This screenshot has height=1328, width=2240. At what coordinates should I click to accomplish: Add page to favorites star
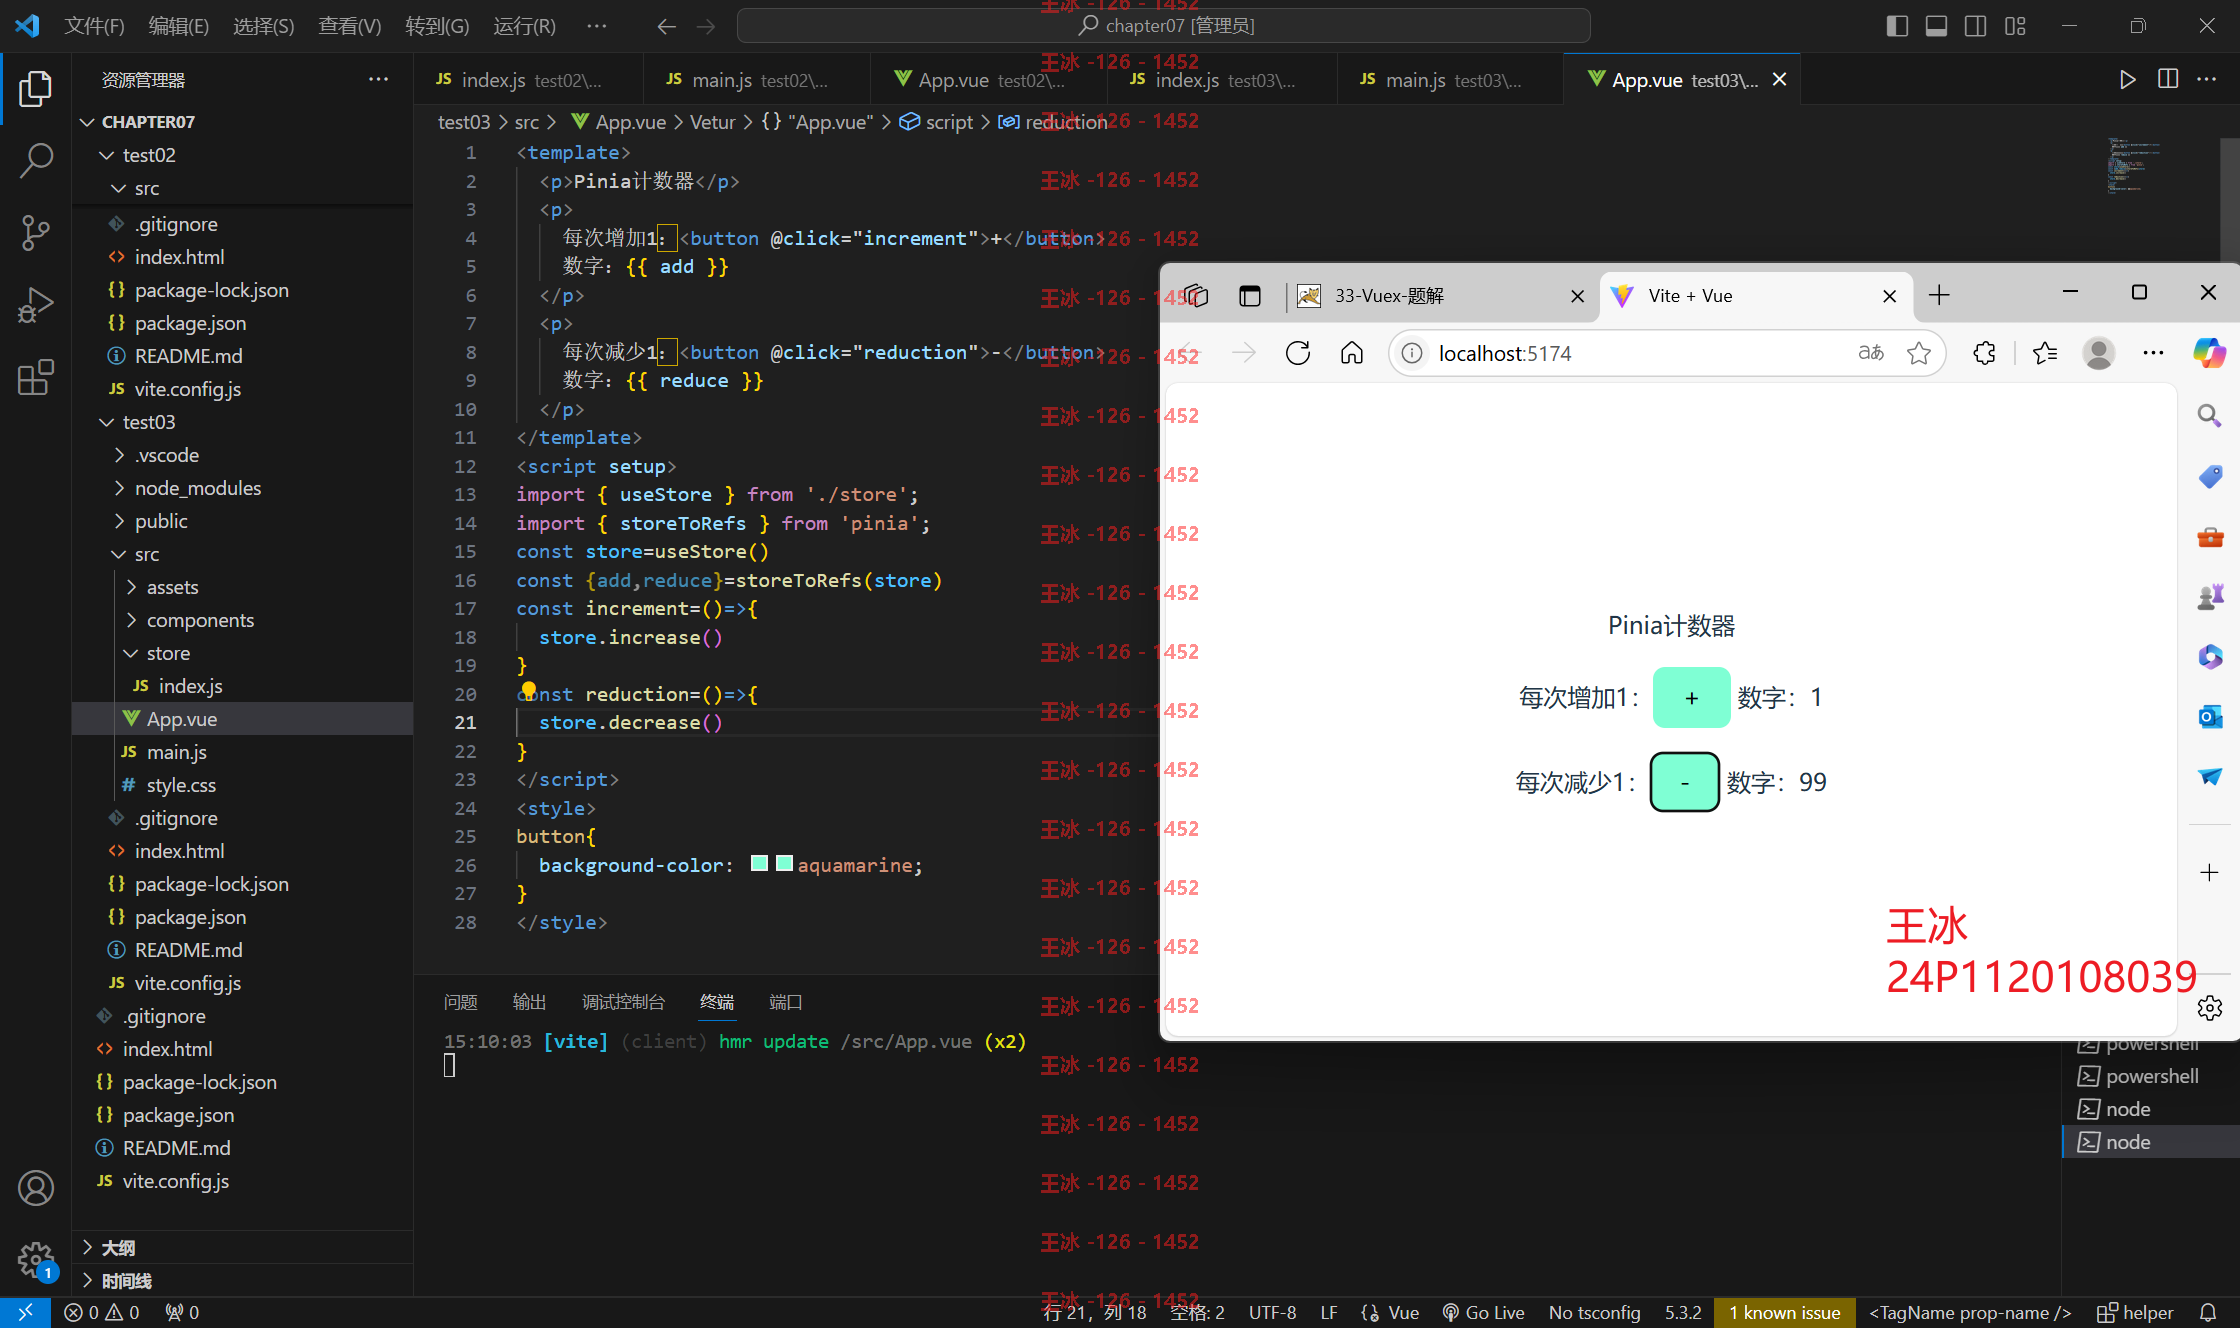(x=1918, y=353)
